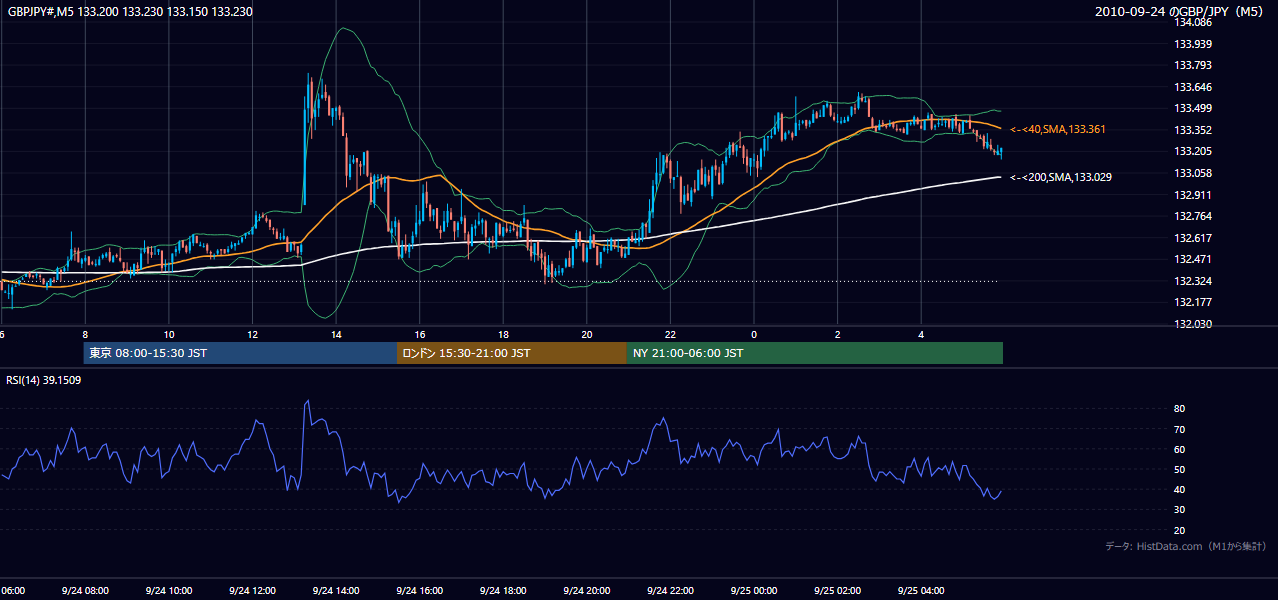Click the 133.499 price axis label

pos(1193,108)
